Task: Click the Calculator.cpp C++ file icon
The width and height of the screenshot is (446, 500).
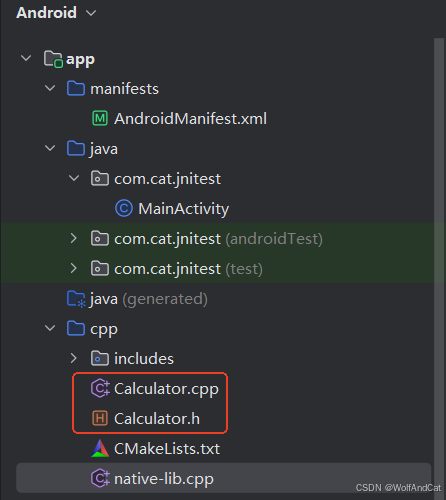Action: pyautogui.click(x=100, y=388)
